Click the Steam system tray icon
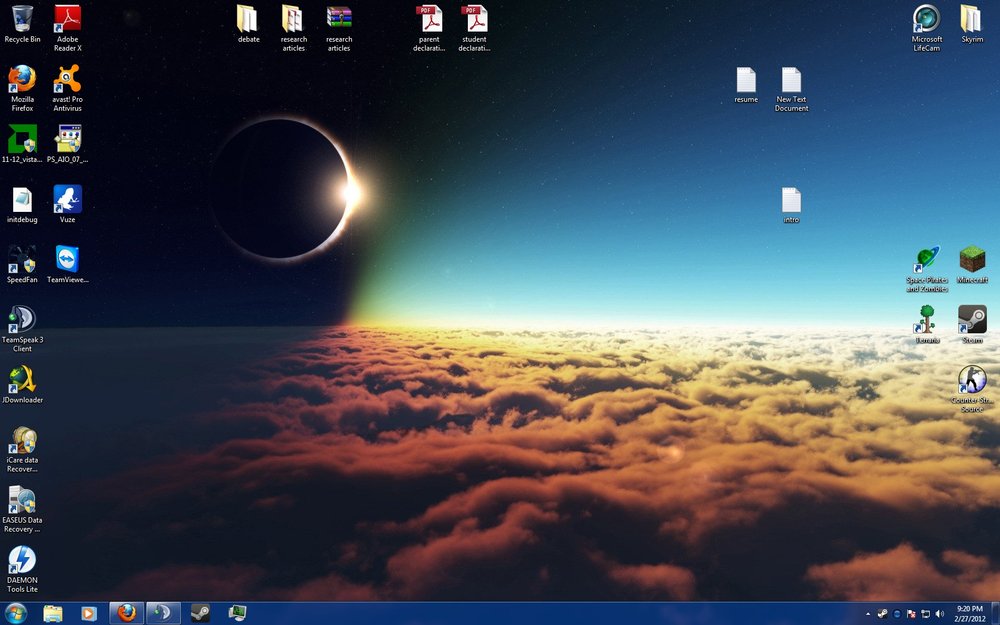1000x625 pixels. 882,614
